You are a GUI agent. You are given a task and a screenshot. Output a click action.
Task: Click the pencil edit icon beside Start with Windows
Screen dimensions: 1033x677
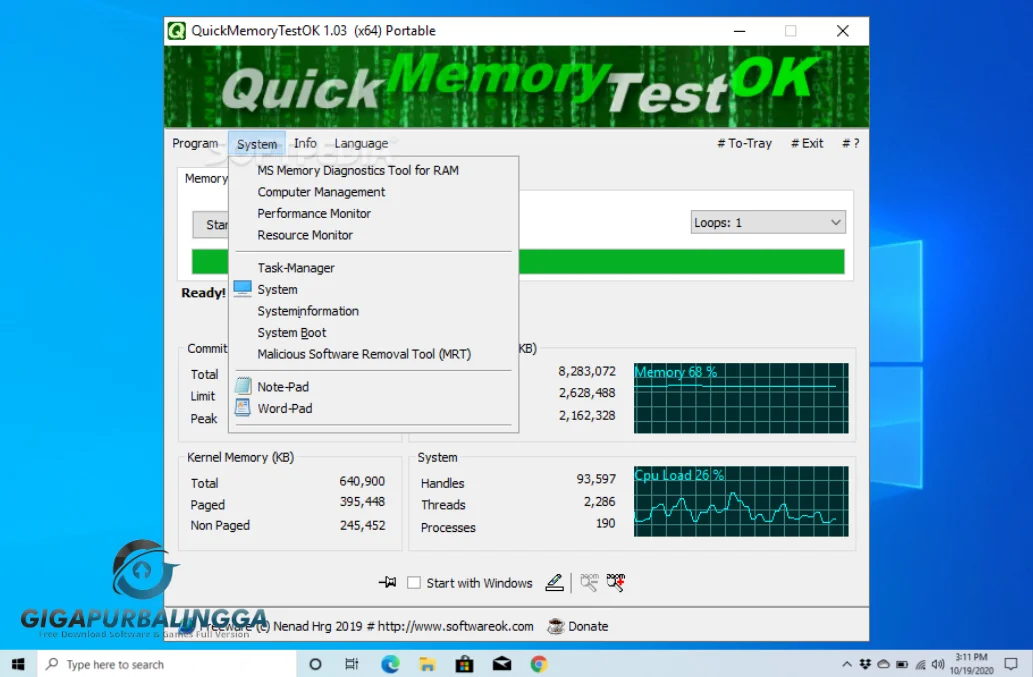click(x=555, y=582)
